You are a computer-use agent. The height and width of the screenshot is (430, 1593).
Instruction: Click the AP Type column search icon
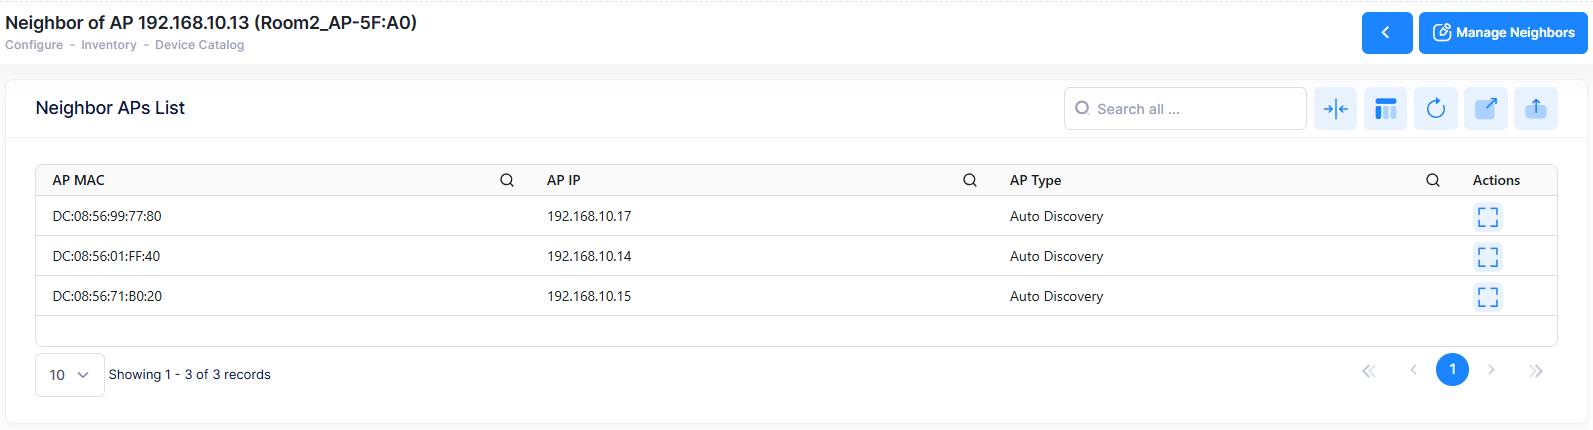click(1432, 181)
